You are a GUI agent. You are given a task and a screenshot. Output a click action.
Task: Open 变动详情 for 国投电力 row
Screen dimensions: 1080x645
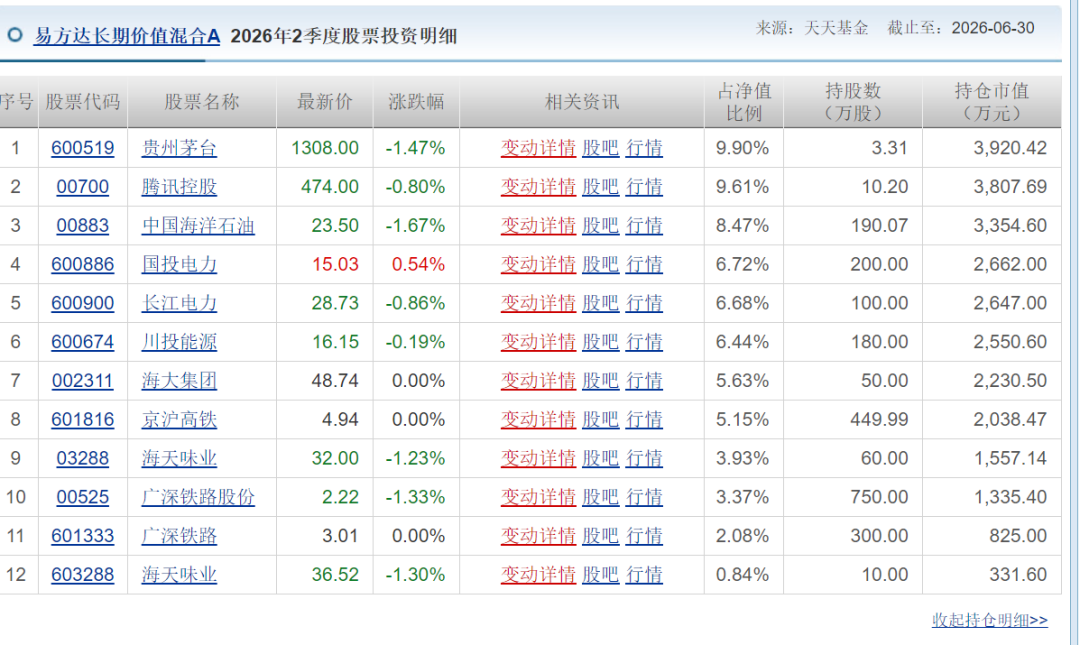pyautogui.click(x=538, y=265)
